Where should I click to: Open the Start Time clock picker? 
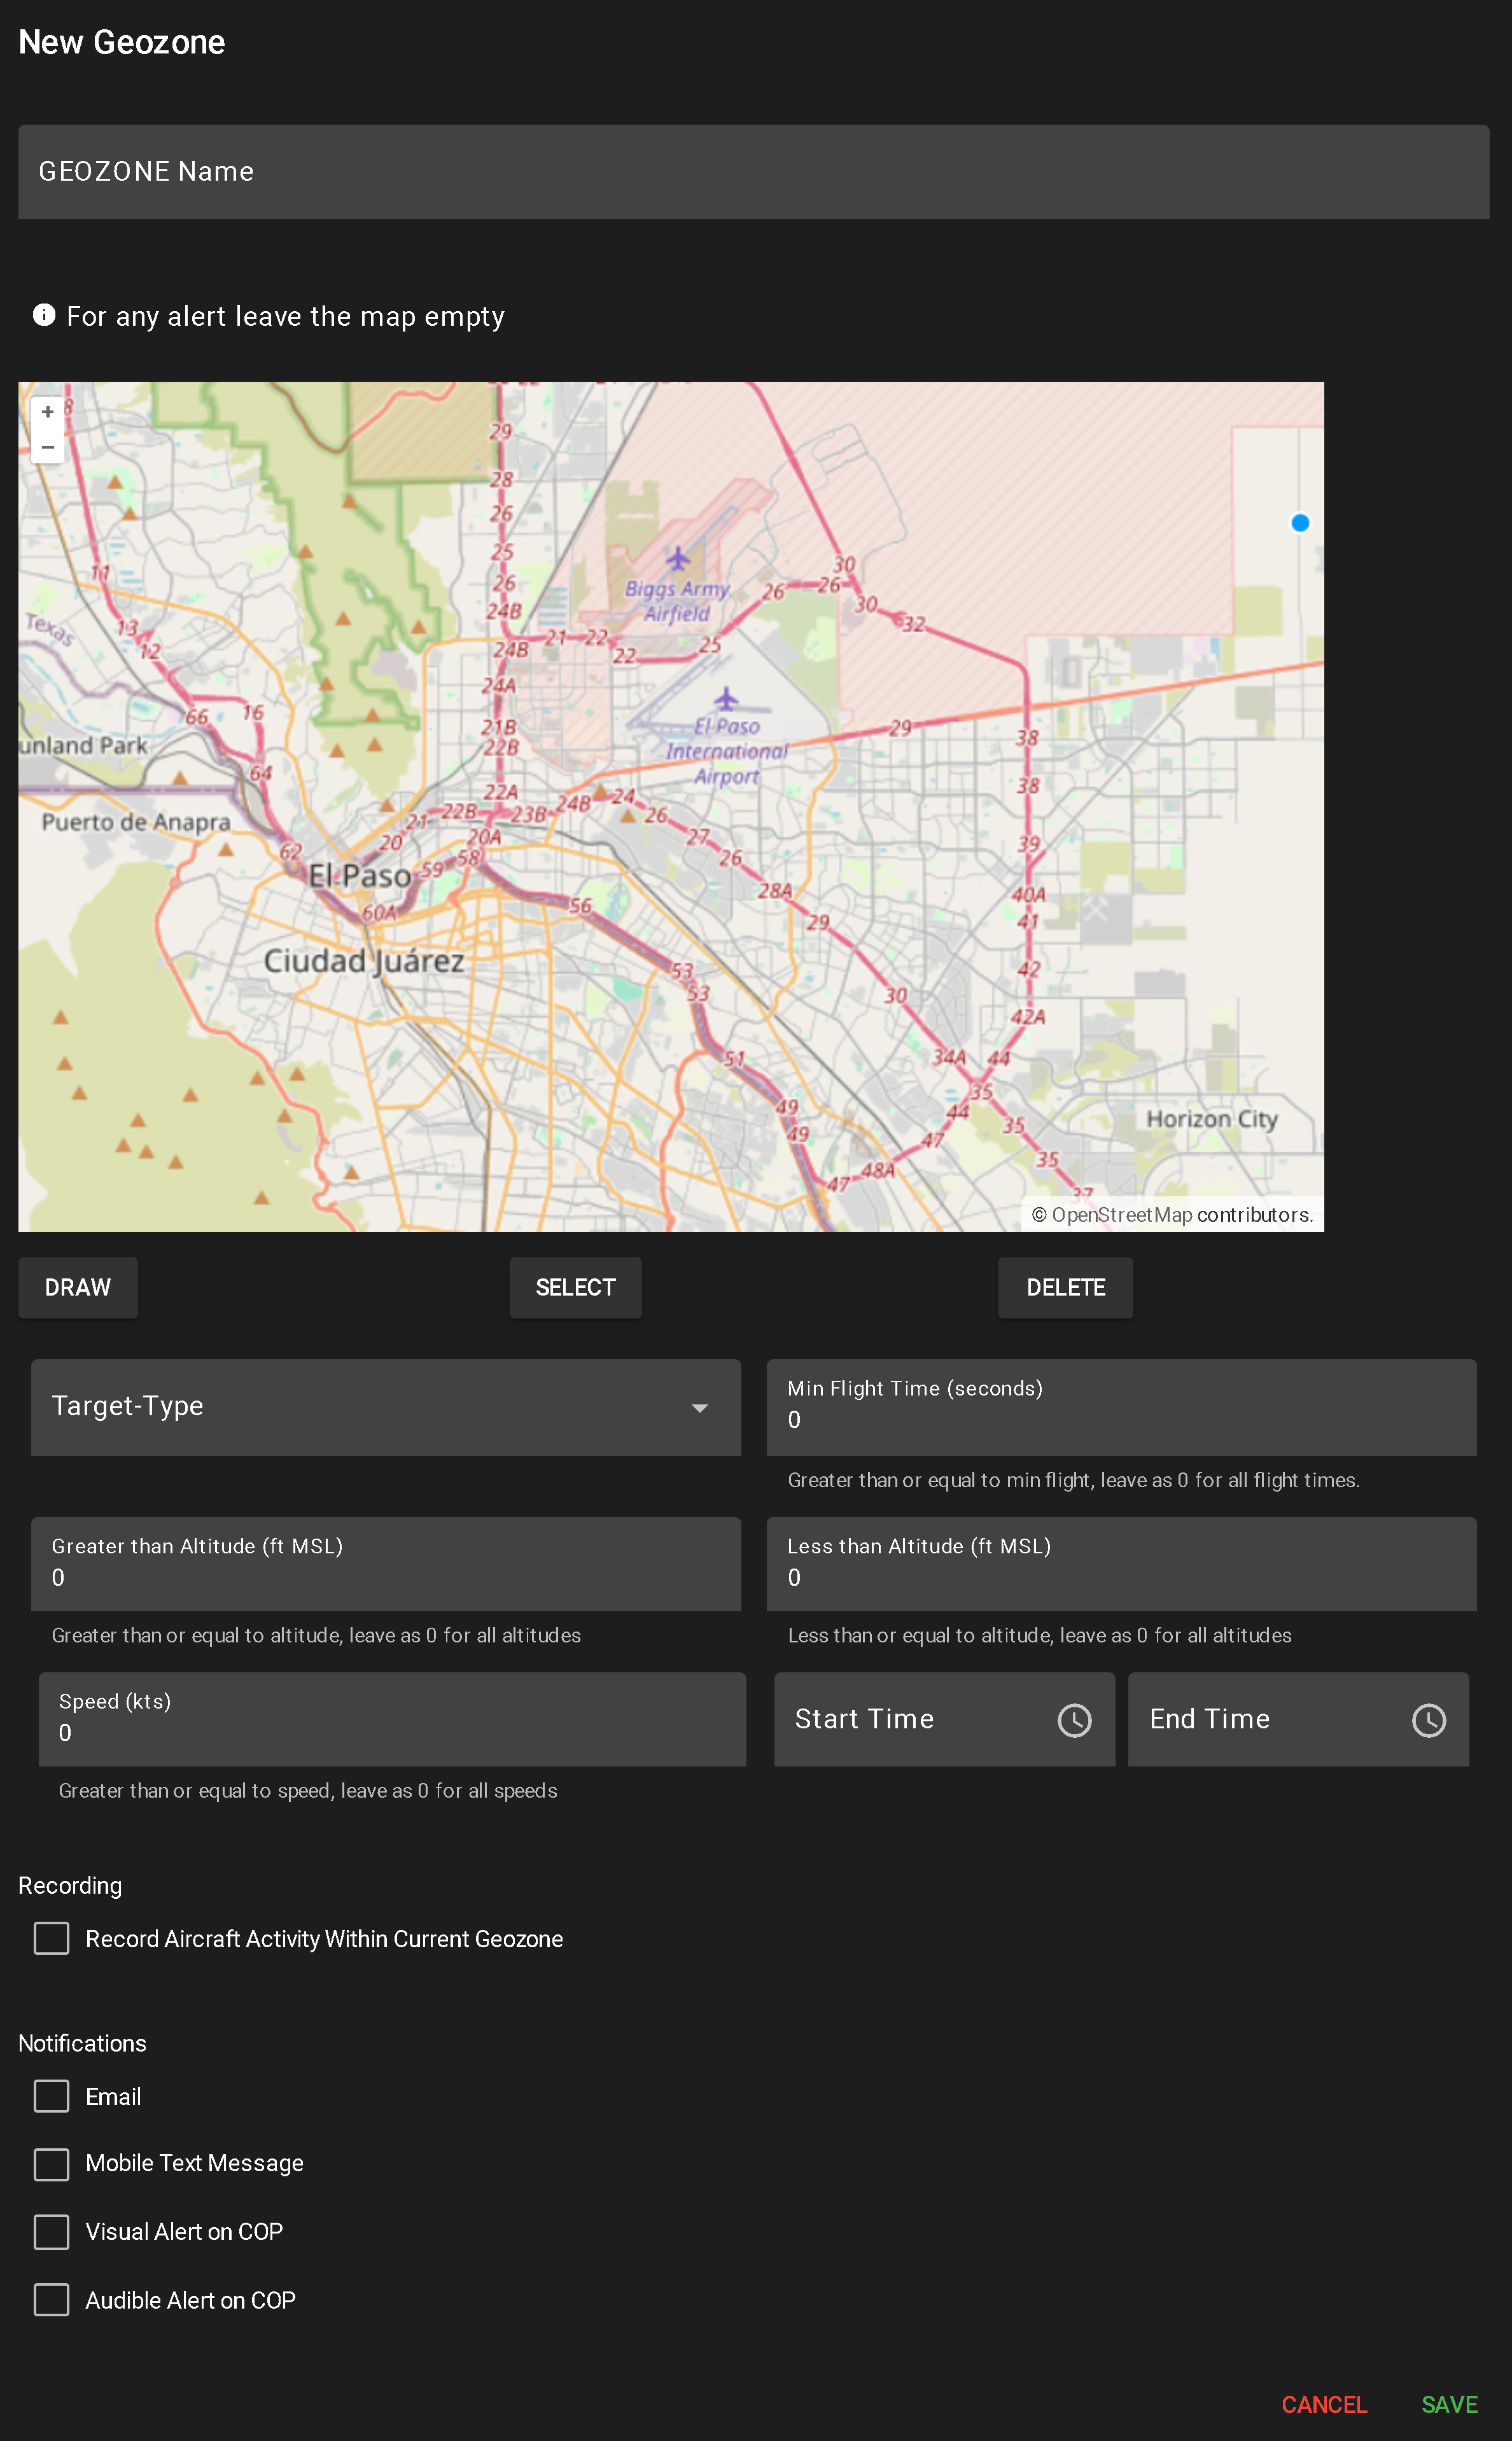point(1074,1720)
